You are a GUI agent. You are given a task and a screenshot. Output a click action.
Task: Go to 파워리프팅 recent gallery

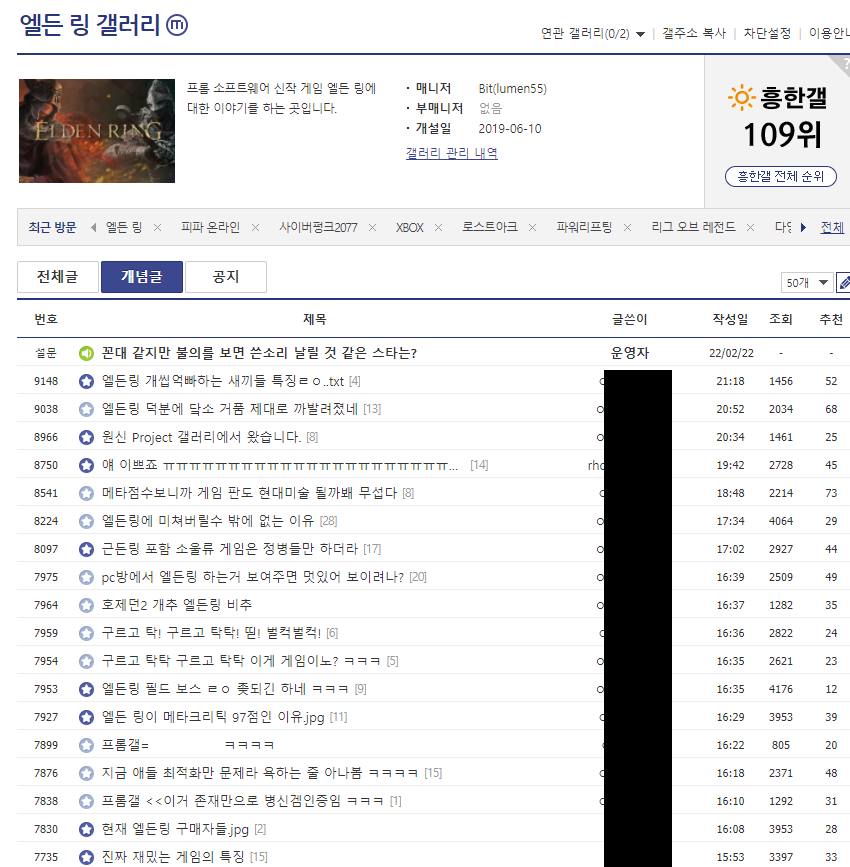584,227
